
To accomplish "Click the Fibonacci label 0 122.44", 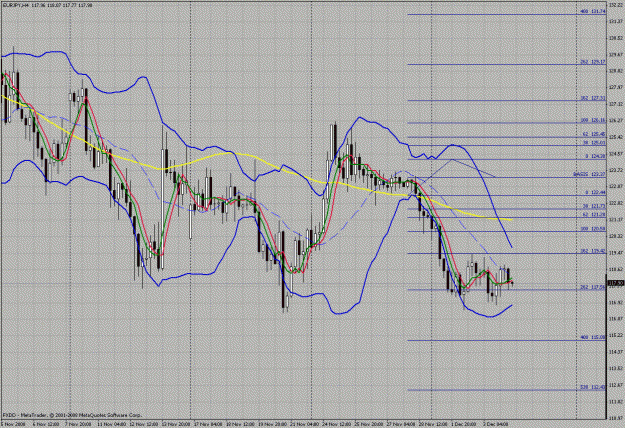I will pyautogui.click(x=596, y=192).
